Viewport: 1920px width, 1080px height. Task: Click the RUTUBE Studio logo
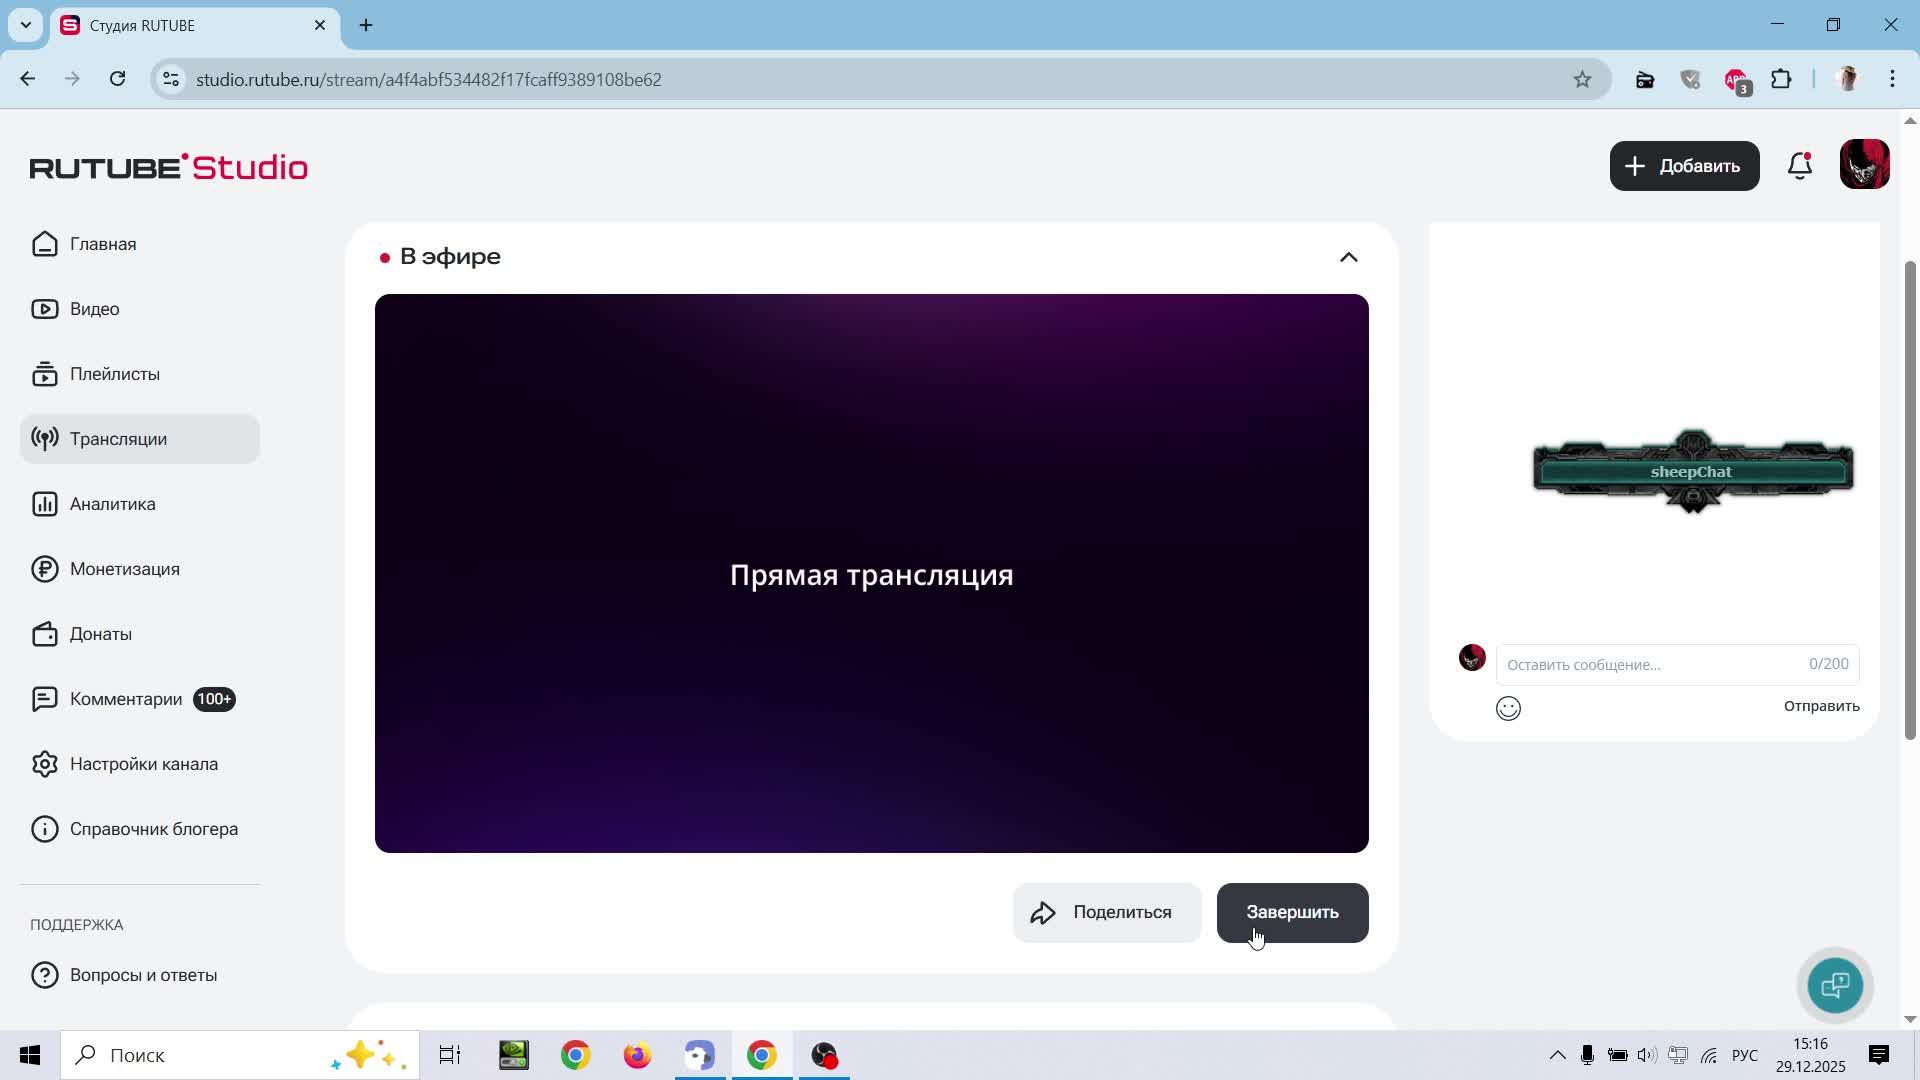click(x=168, y=167)
